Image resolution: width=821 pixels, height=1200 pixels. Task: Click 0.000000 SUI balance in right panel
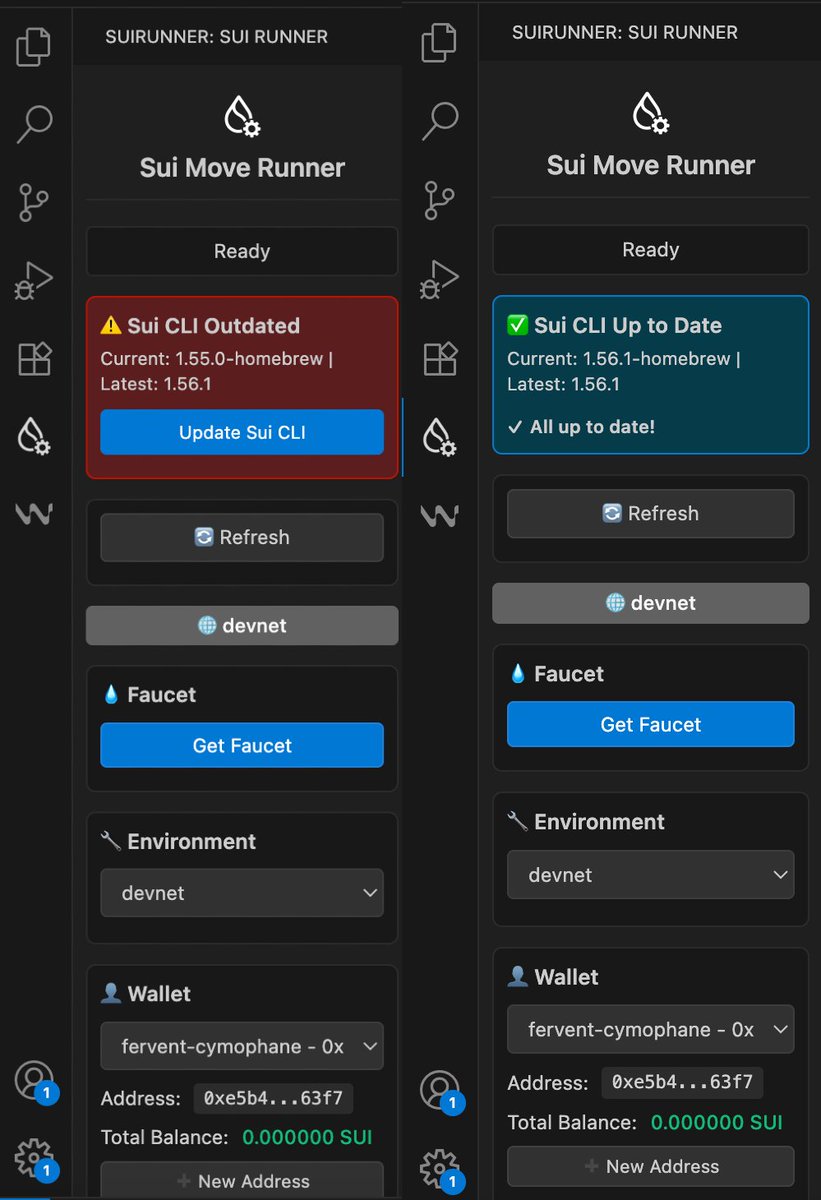(x=717, y=1122)
